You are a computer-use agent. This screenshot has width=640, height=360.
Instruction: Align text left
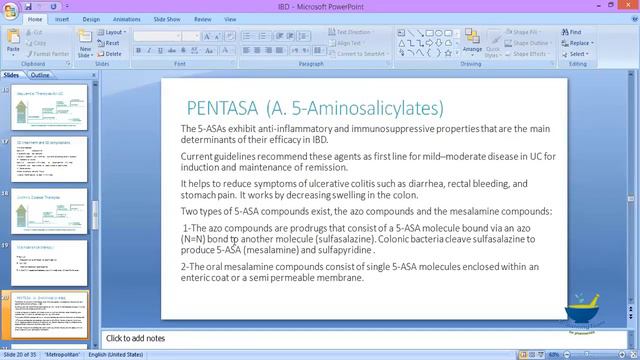click(x=246, y=51)
